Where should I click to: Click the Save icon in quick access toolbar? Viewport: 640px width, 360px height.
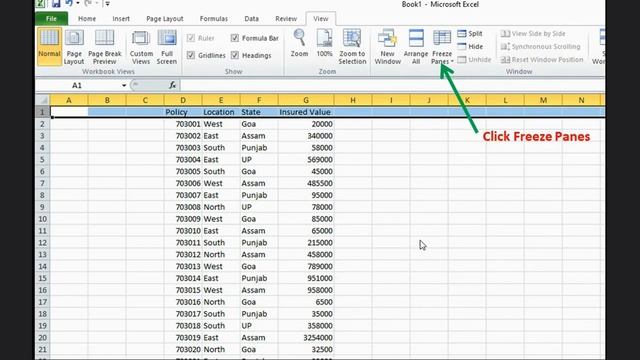click(56, 4)
